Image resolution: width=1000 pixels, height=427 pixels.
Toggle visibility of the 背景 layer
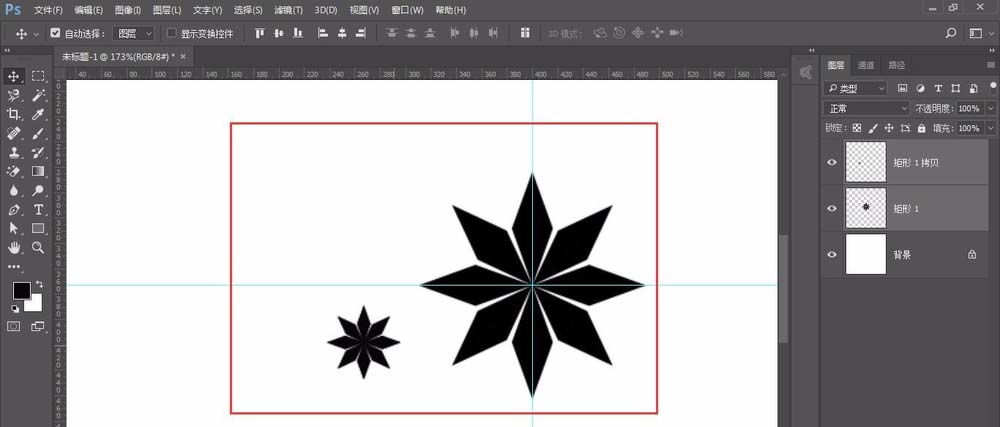pos(832,255)
